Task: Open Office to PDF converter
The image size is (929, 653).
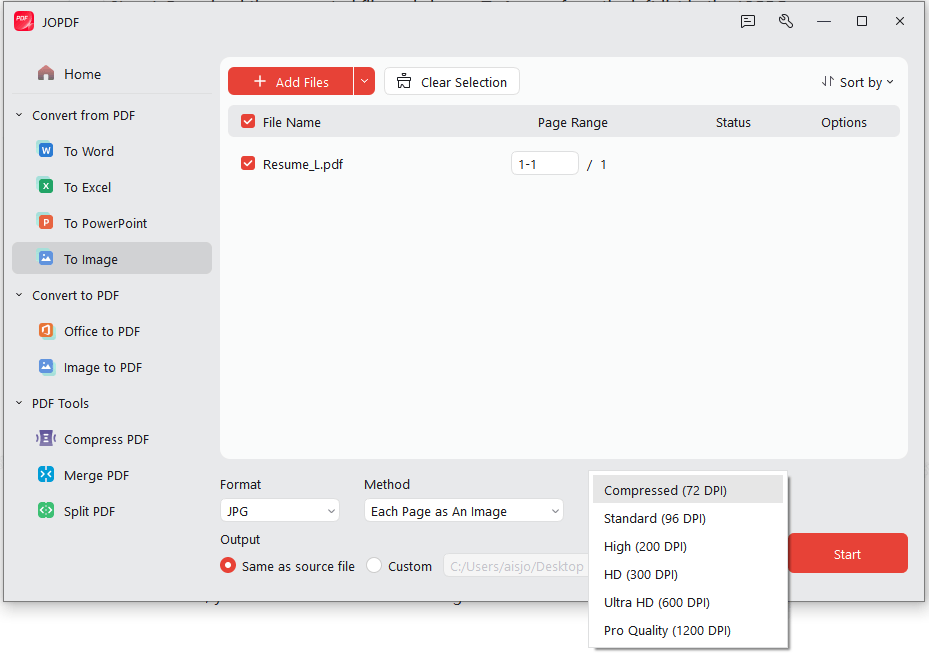Action: (112, 331)
